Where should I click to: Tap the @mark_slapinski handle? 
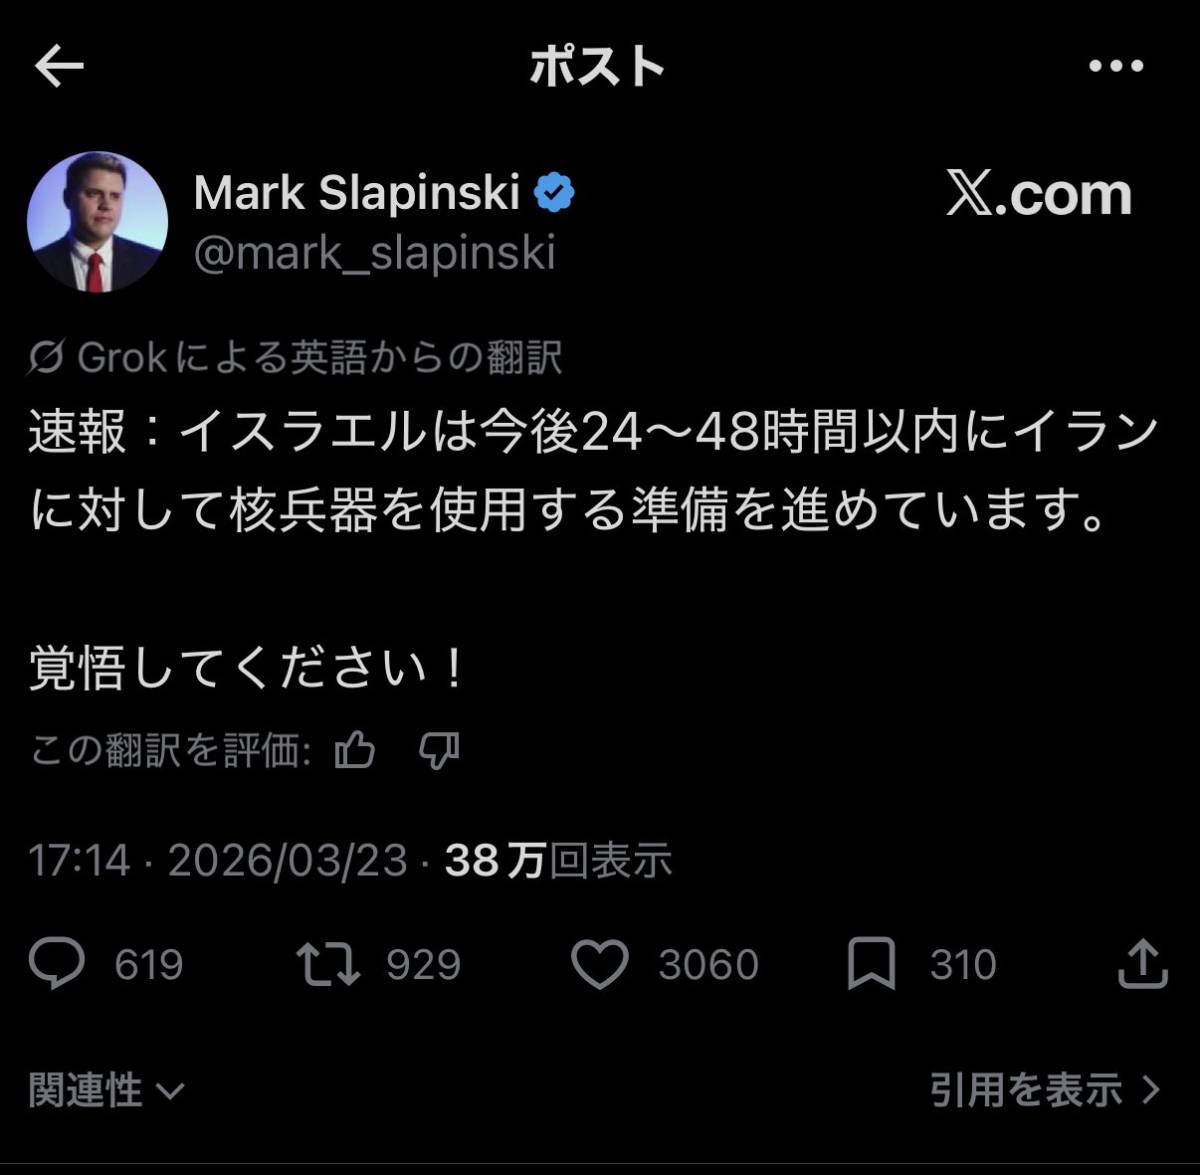(374, 253)
